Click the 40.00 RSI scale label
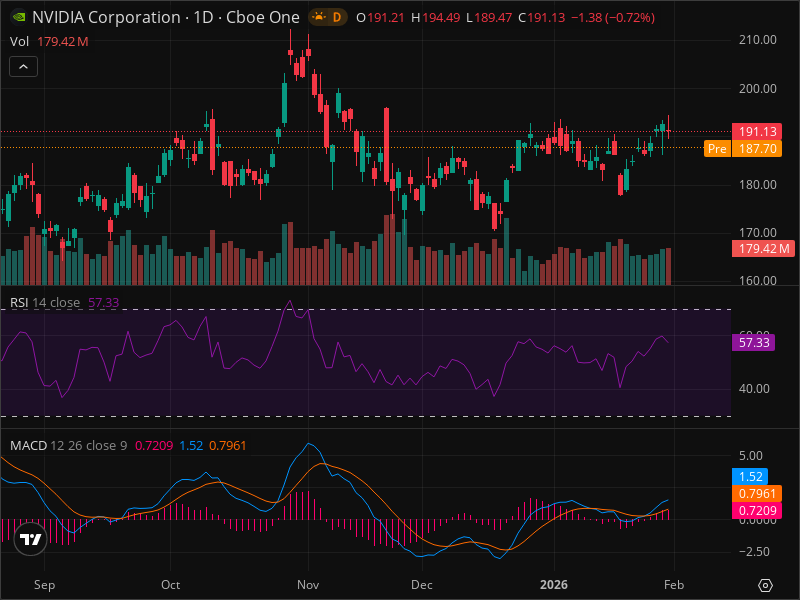Screen dimensions: 800x600 (x=754, y=389)
